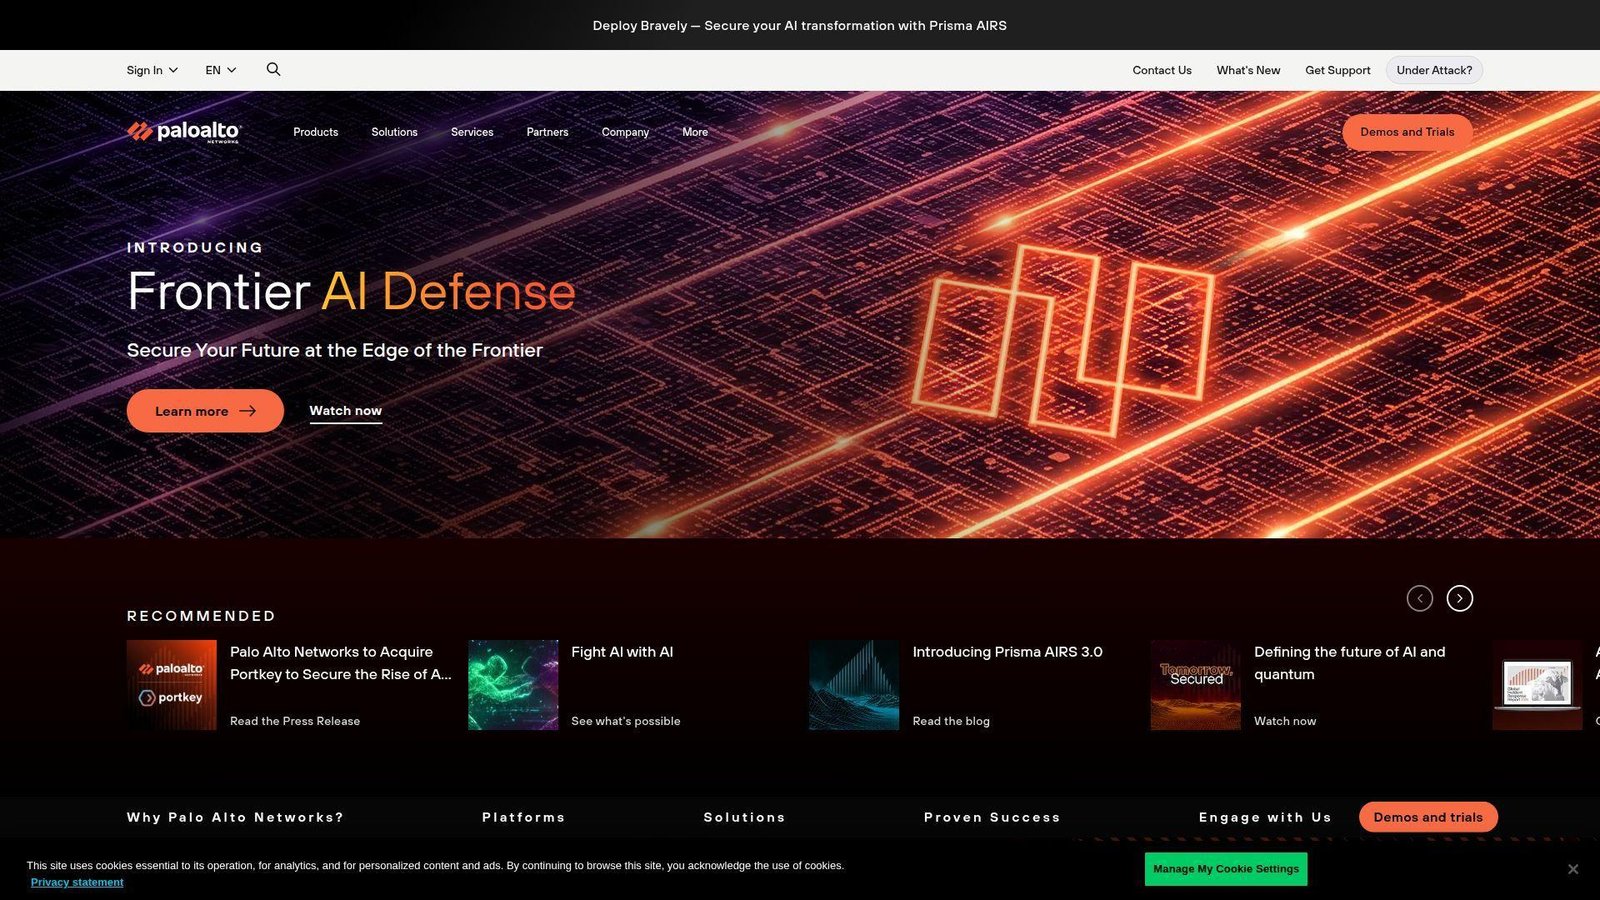
Task: Select the Why Palo Alto Networks? tab
Action: pos(235,817)
